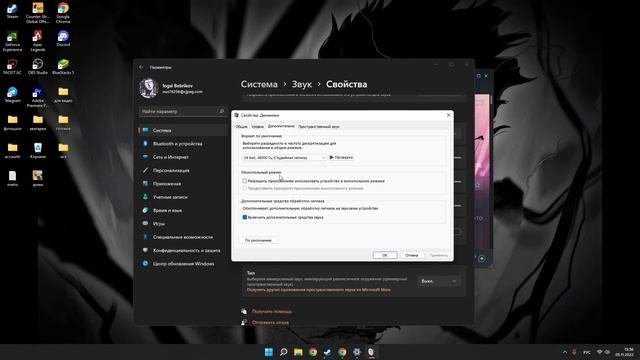
Task: Open the clock and date in the taskbar
Action: (624, 352)
